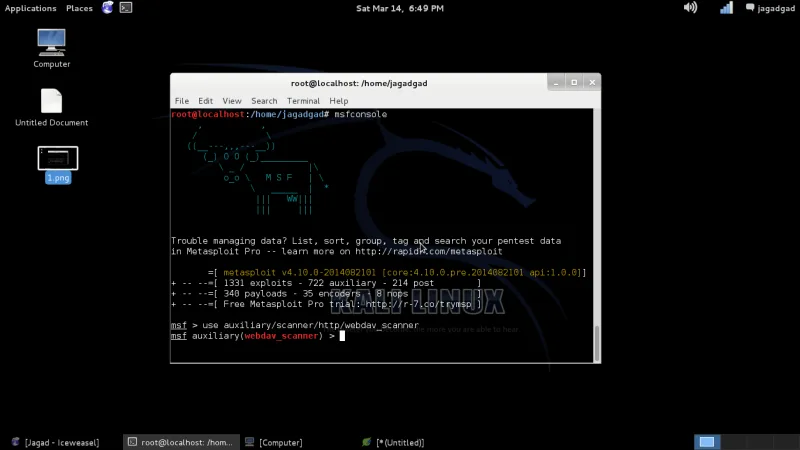Click the terminal title bar text
This screenshot has height=450, width=800.
coord(359,83)
